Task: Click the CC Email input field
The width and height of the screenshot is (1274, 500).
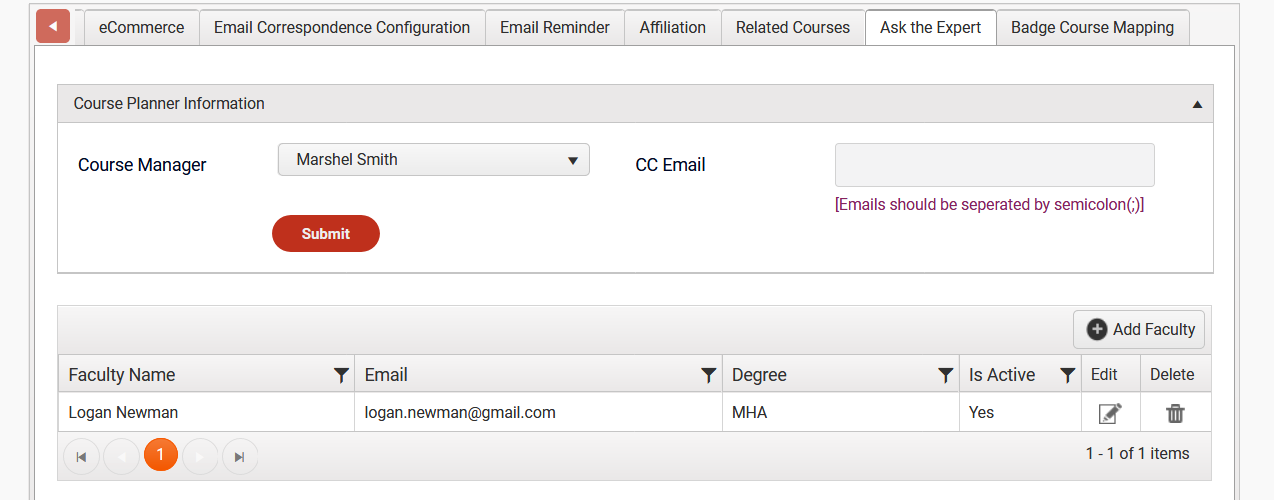Action: tap(994, 165)
